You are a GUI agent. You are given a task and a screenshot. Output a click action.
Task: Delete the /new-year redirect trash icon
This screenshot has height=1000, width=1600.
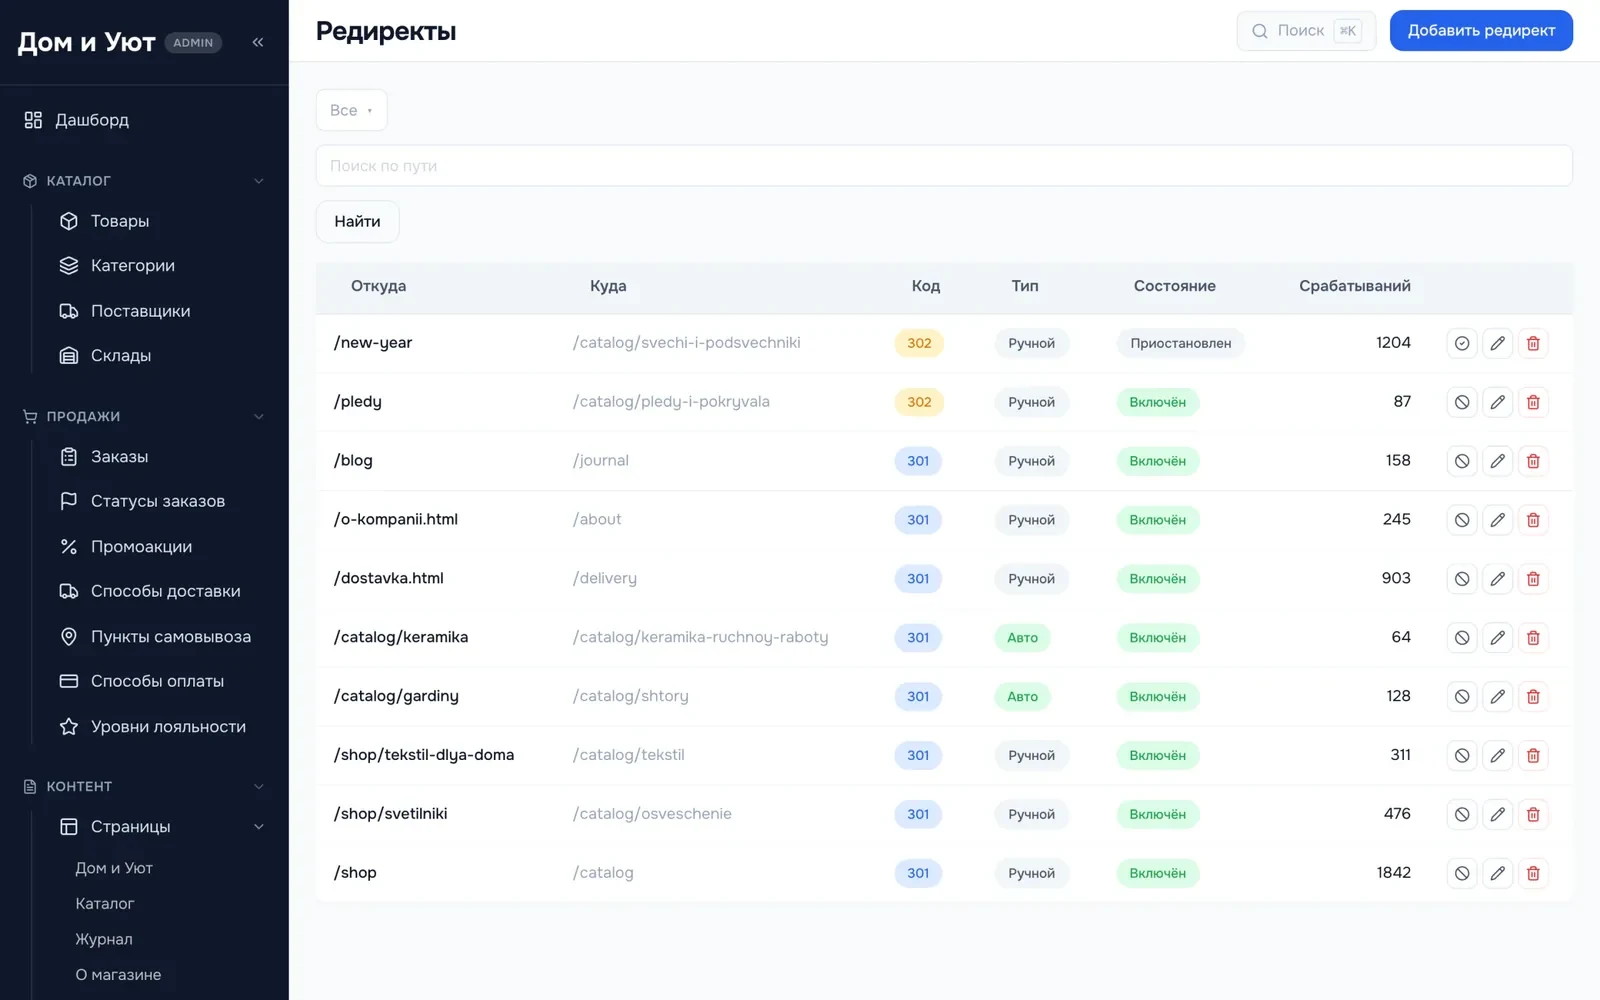tap(1533, 343)
